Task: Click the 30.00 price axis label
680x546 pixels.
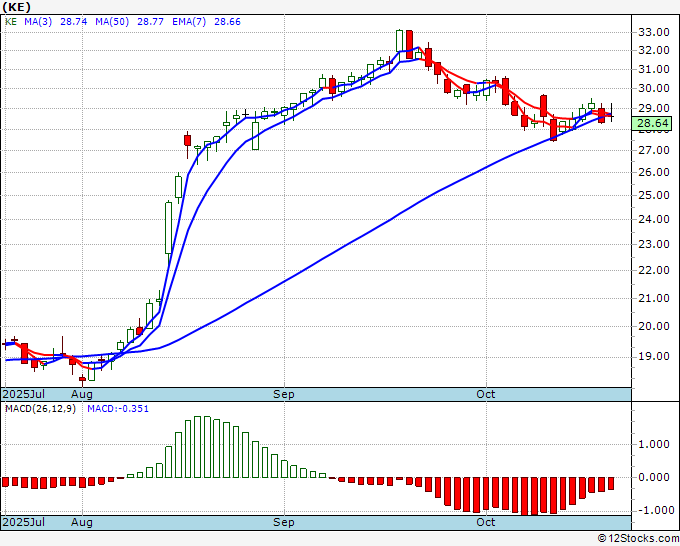Action: (654, 88)
